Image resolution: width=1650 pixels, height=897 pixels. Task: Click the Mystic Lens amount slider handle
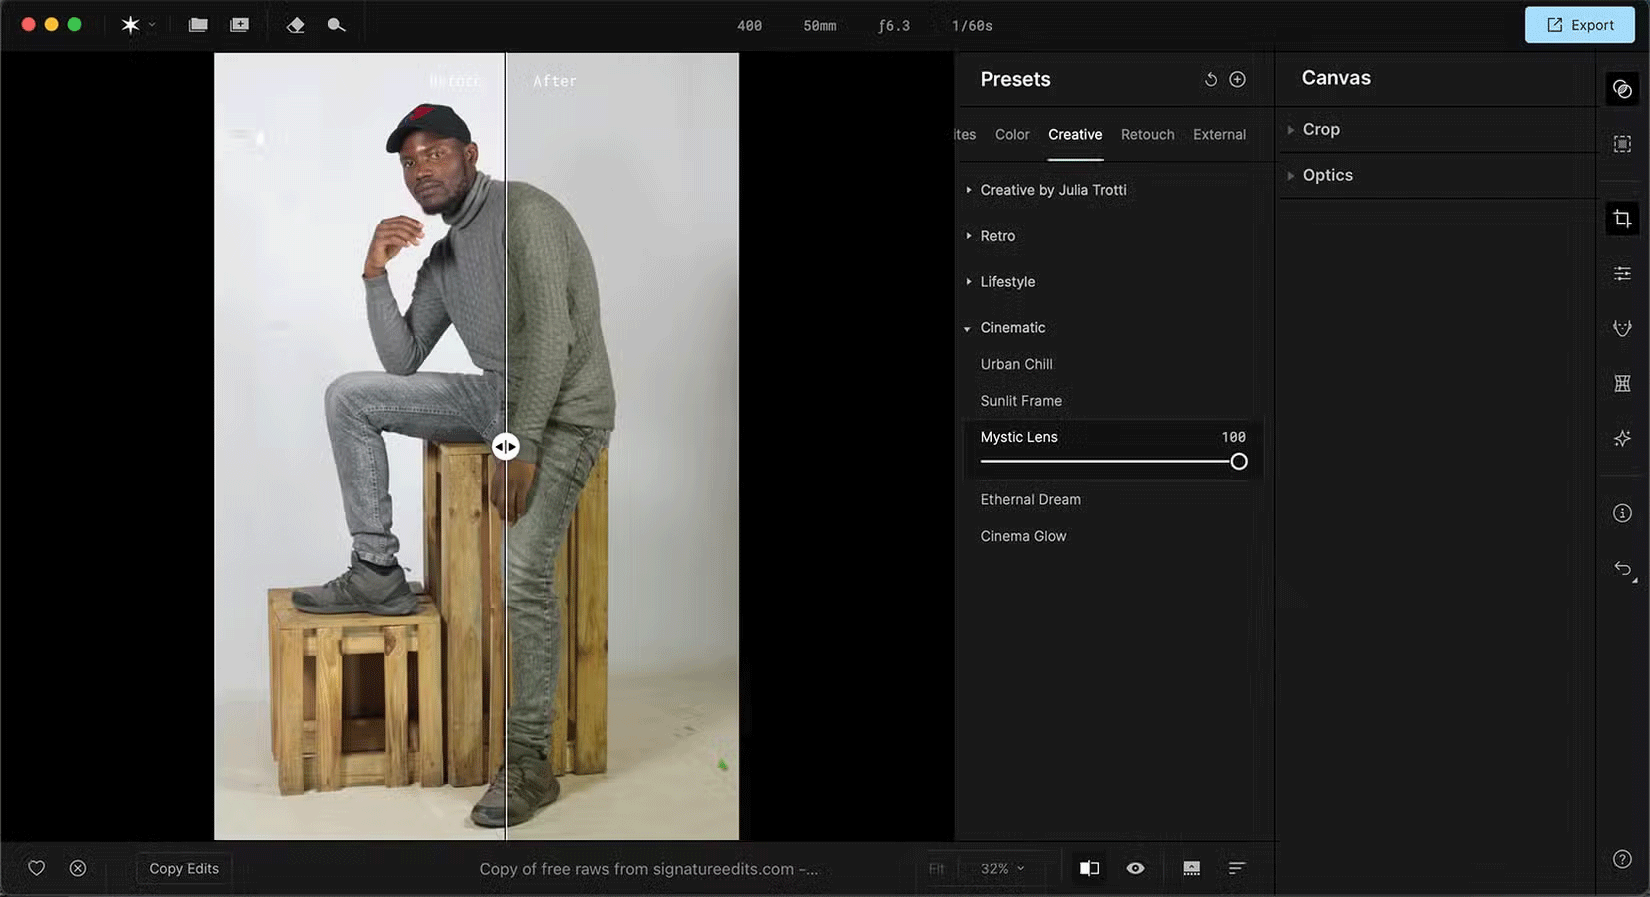tap(1239, 462)
